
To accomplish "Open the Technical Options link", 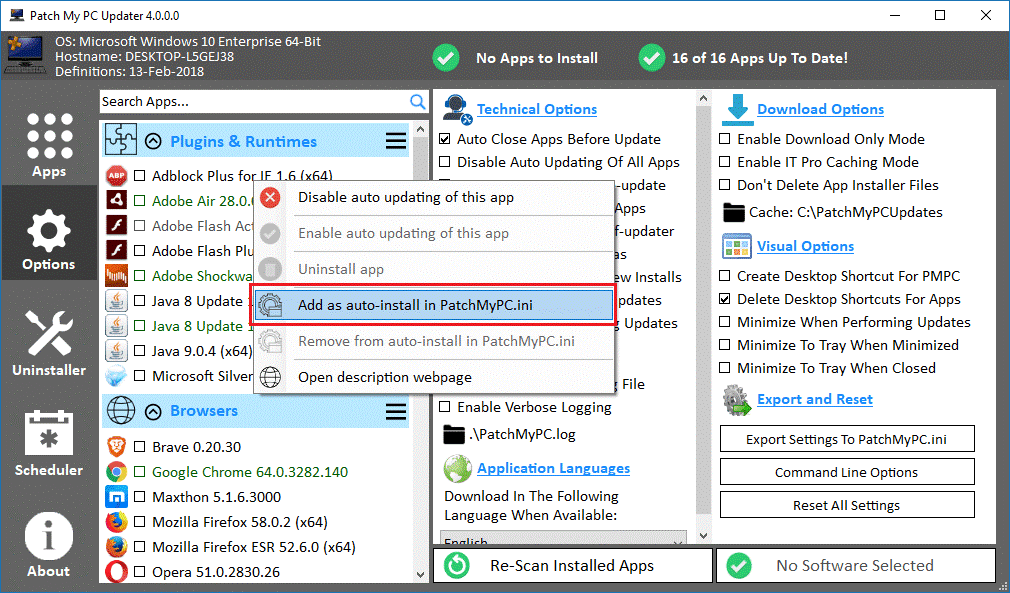I will pos(537,109).
